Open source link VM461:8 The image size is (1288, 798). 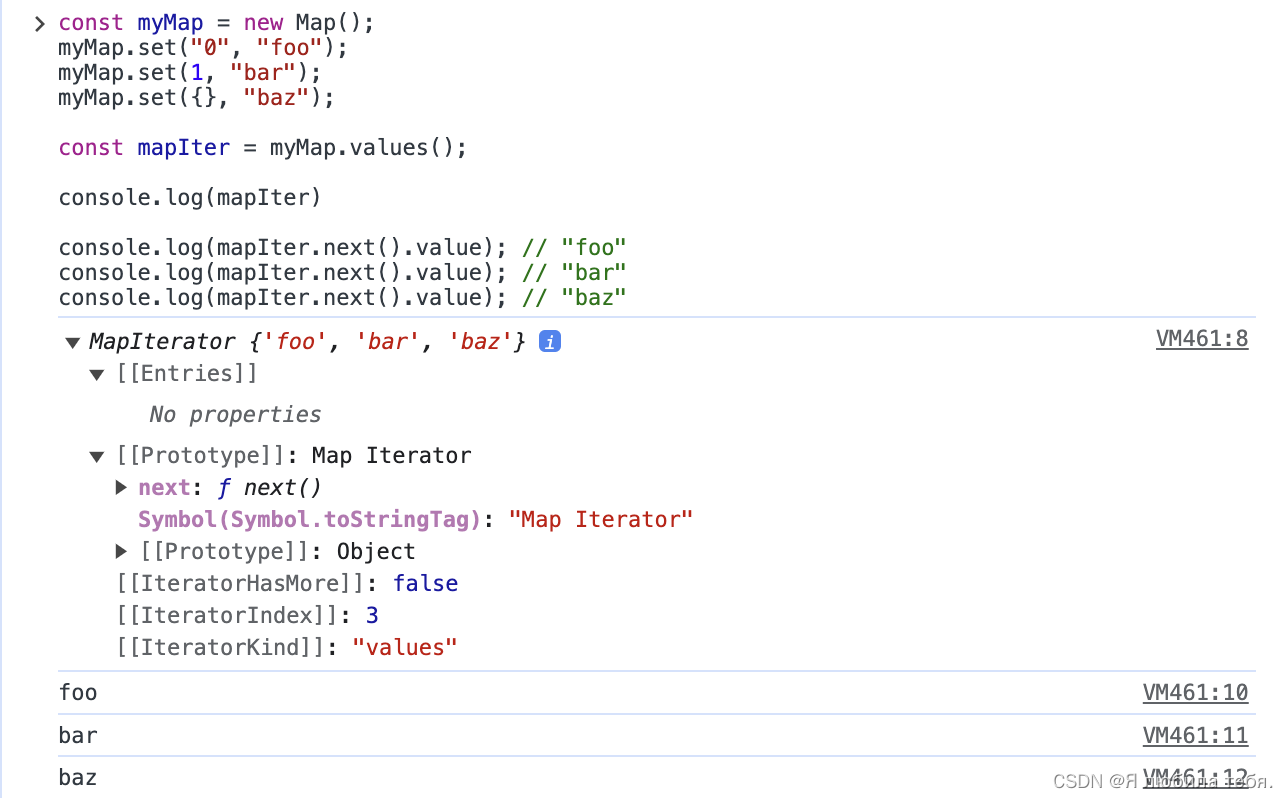1202,339
